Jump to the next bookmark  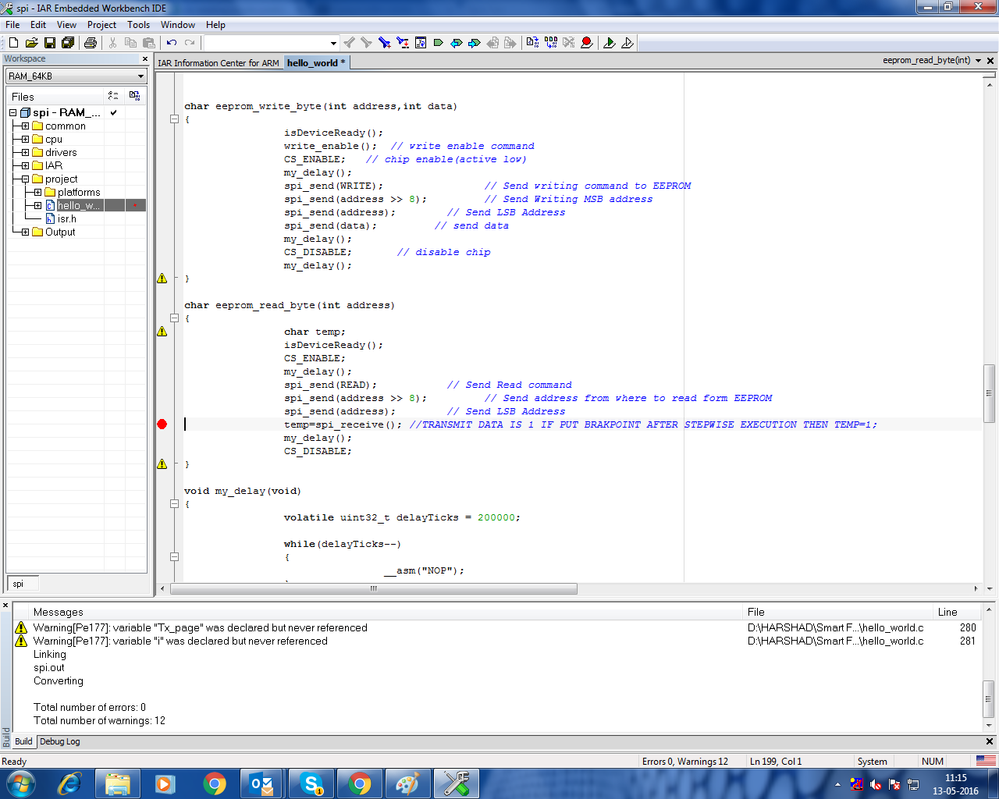click(x=474, y=43)
